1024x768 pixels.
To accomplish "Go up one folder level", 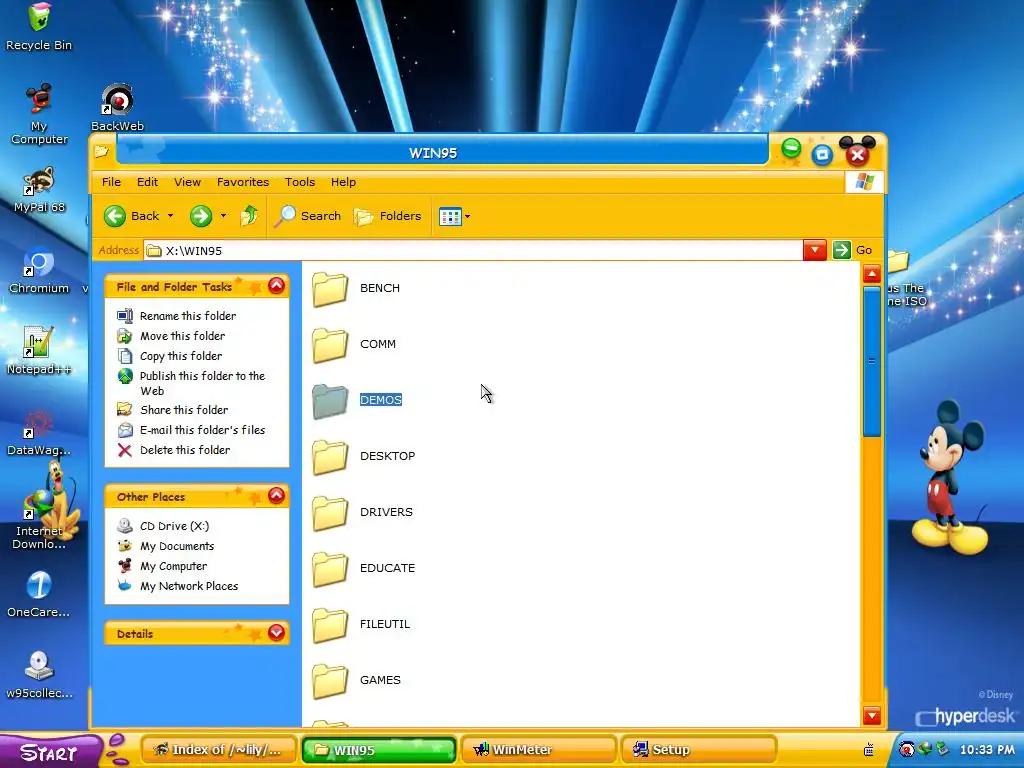I will 249,216.
